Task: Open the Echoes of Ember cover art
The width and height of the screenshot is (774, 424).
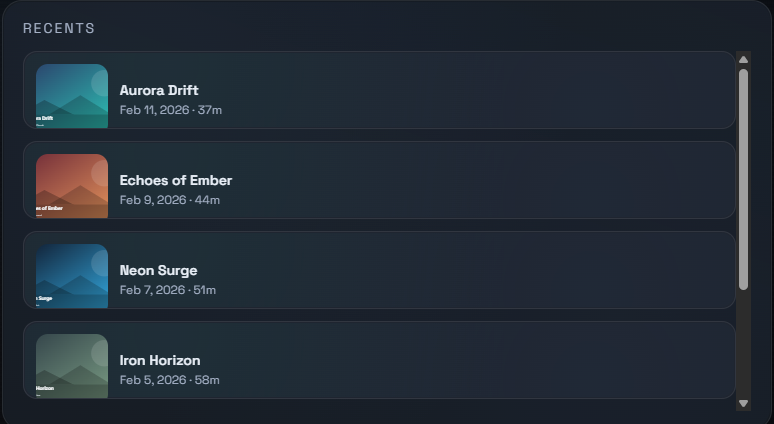Action: click(x=72, y=186)
